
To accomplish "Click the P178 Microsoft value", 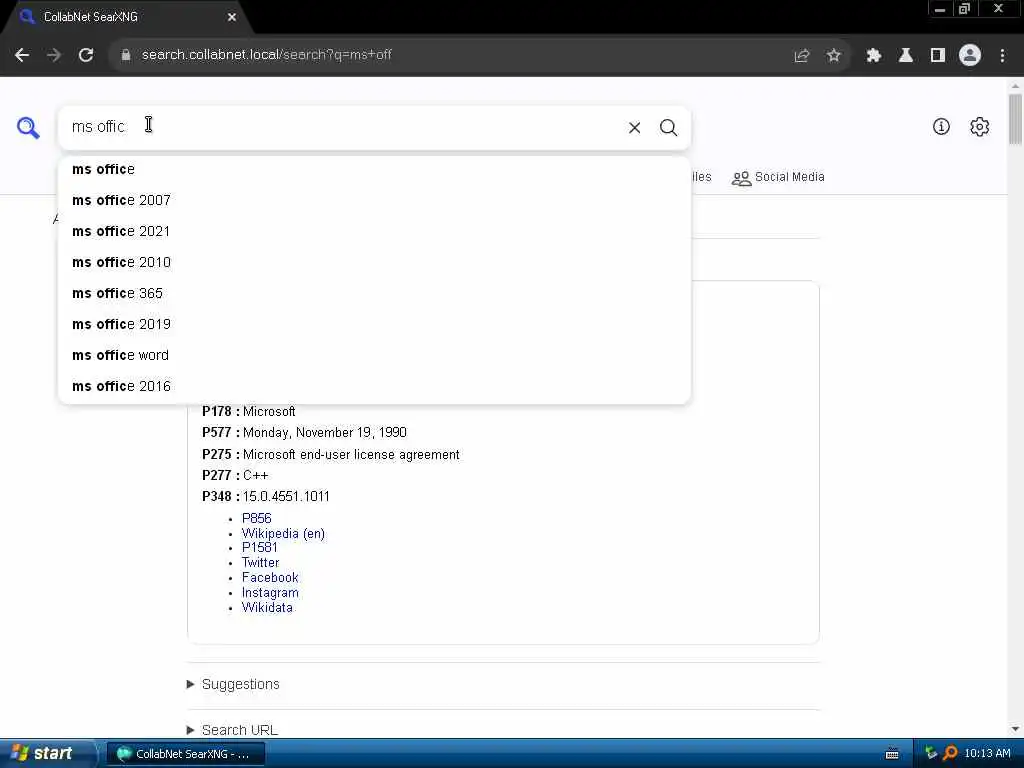I will [269, 412].
